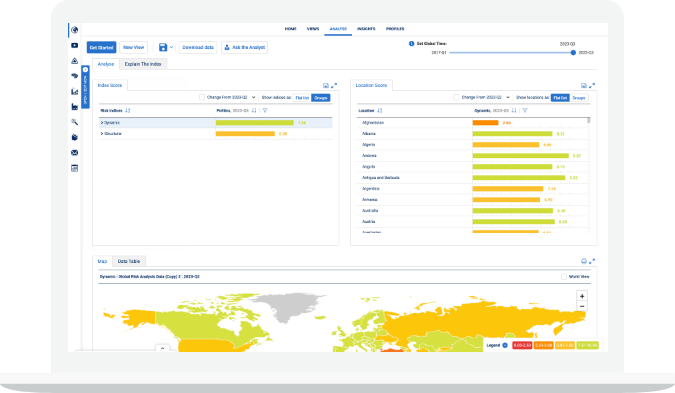Screen dimensions: 675x393
Task: Click the Download data button
Action: tap(198, 47)
